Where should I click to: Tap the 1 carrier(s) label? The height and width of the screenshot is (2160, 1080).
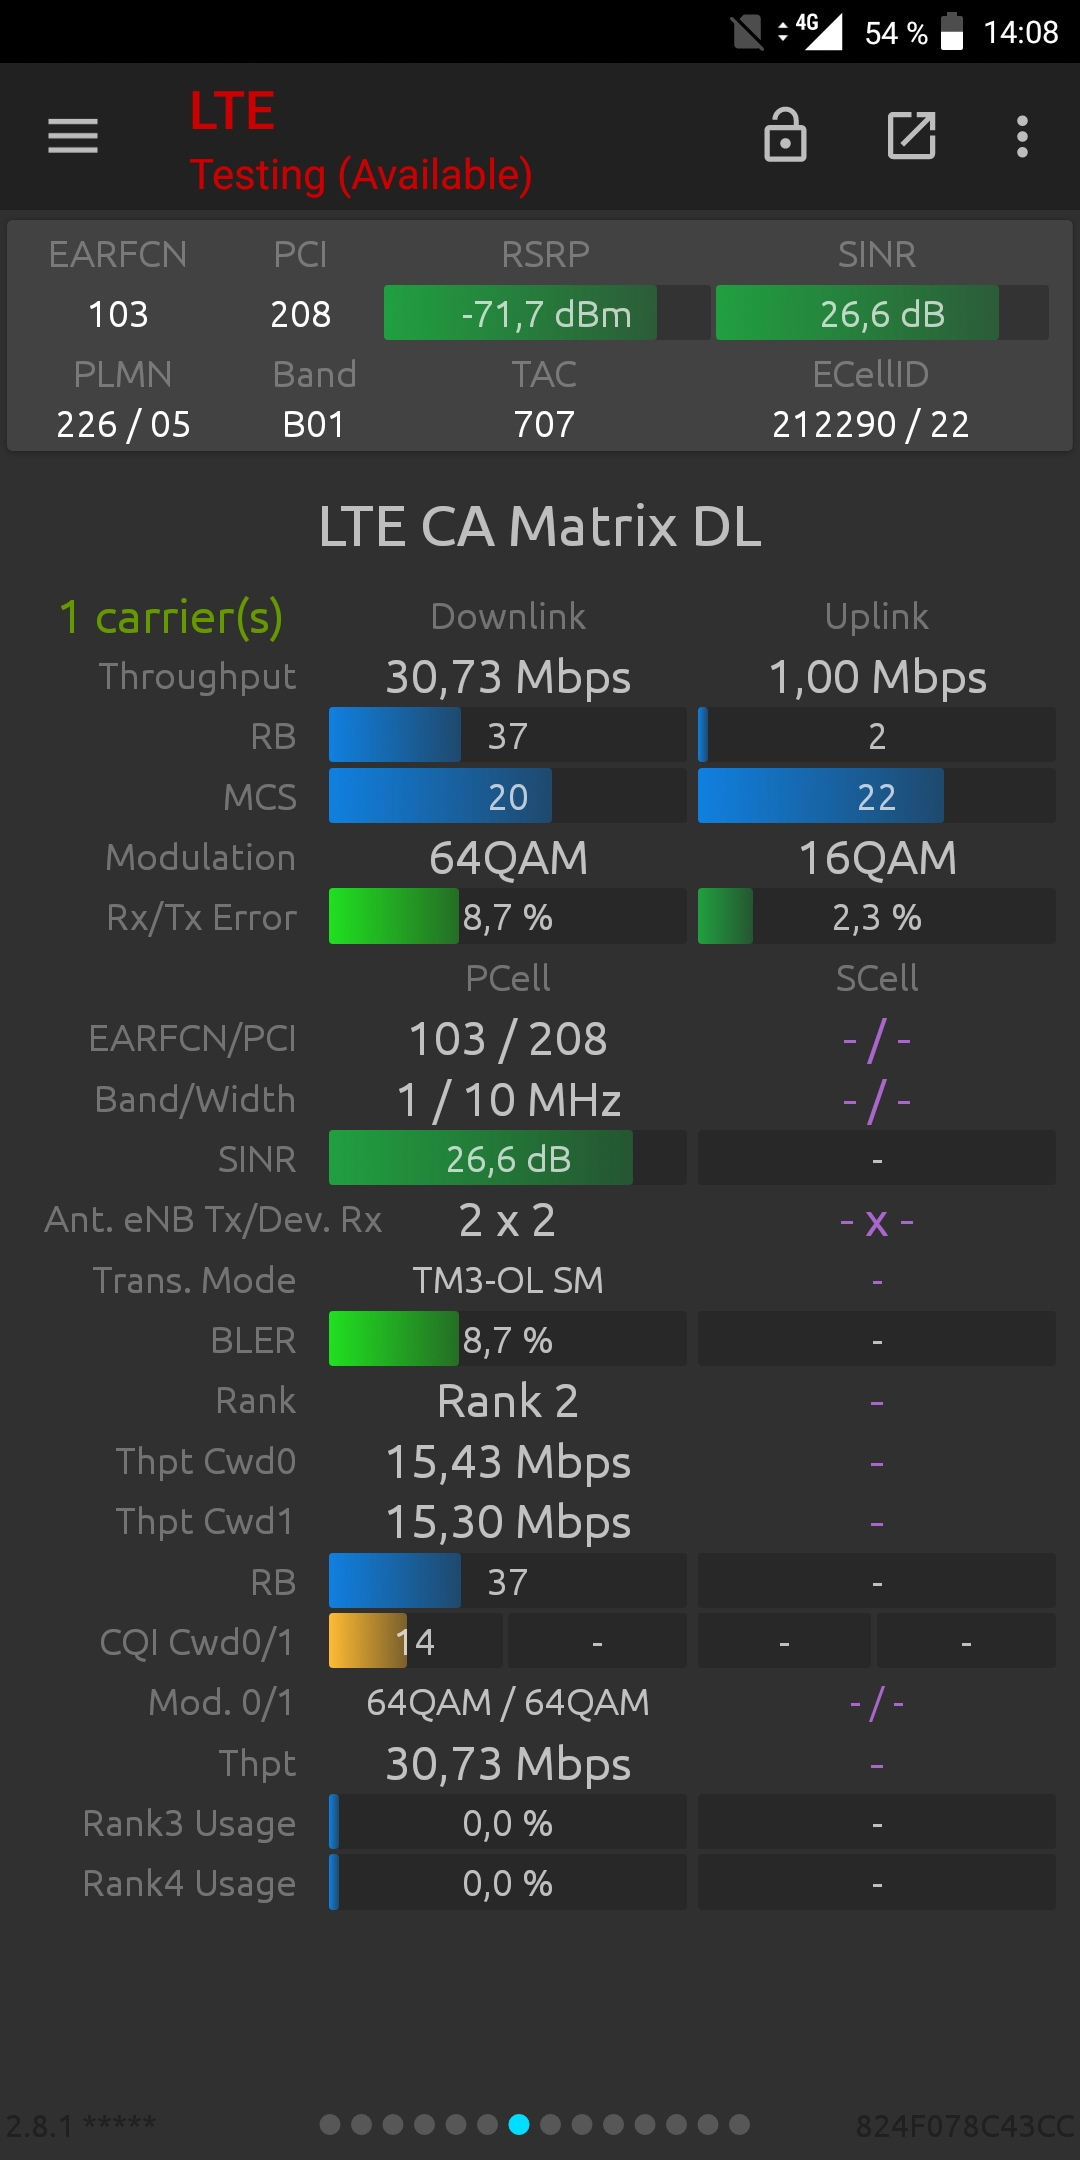pyautogui.click(x=171, y=617)
